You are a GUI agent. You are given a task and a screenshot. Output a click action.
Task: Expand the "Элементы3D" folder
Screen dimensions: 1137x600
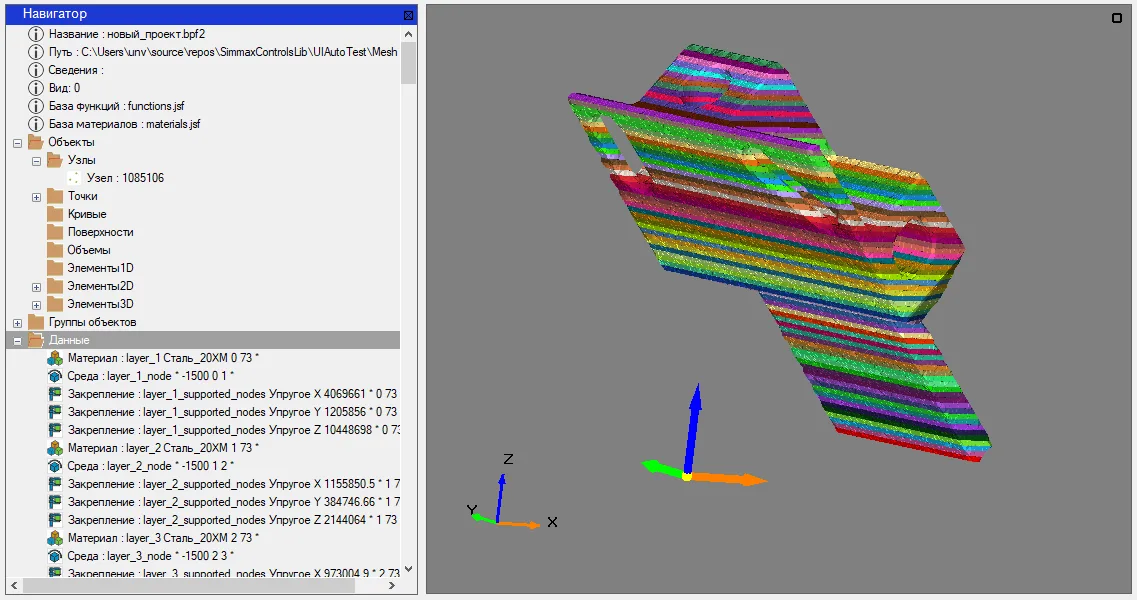click(x=36, y=305)
